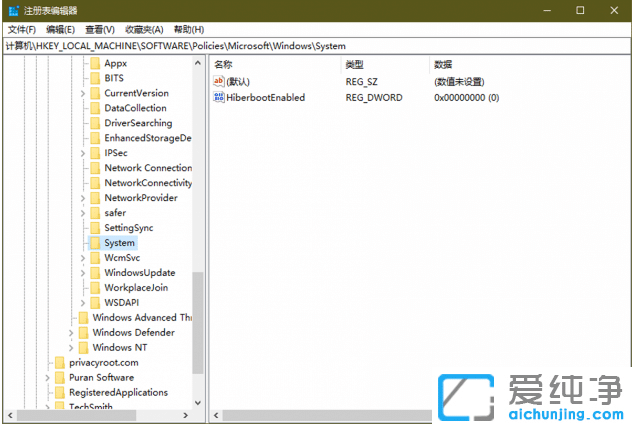Expand the Windows Defender key
632x427 pixels.
[71, 333]
